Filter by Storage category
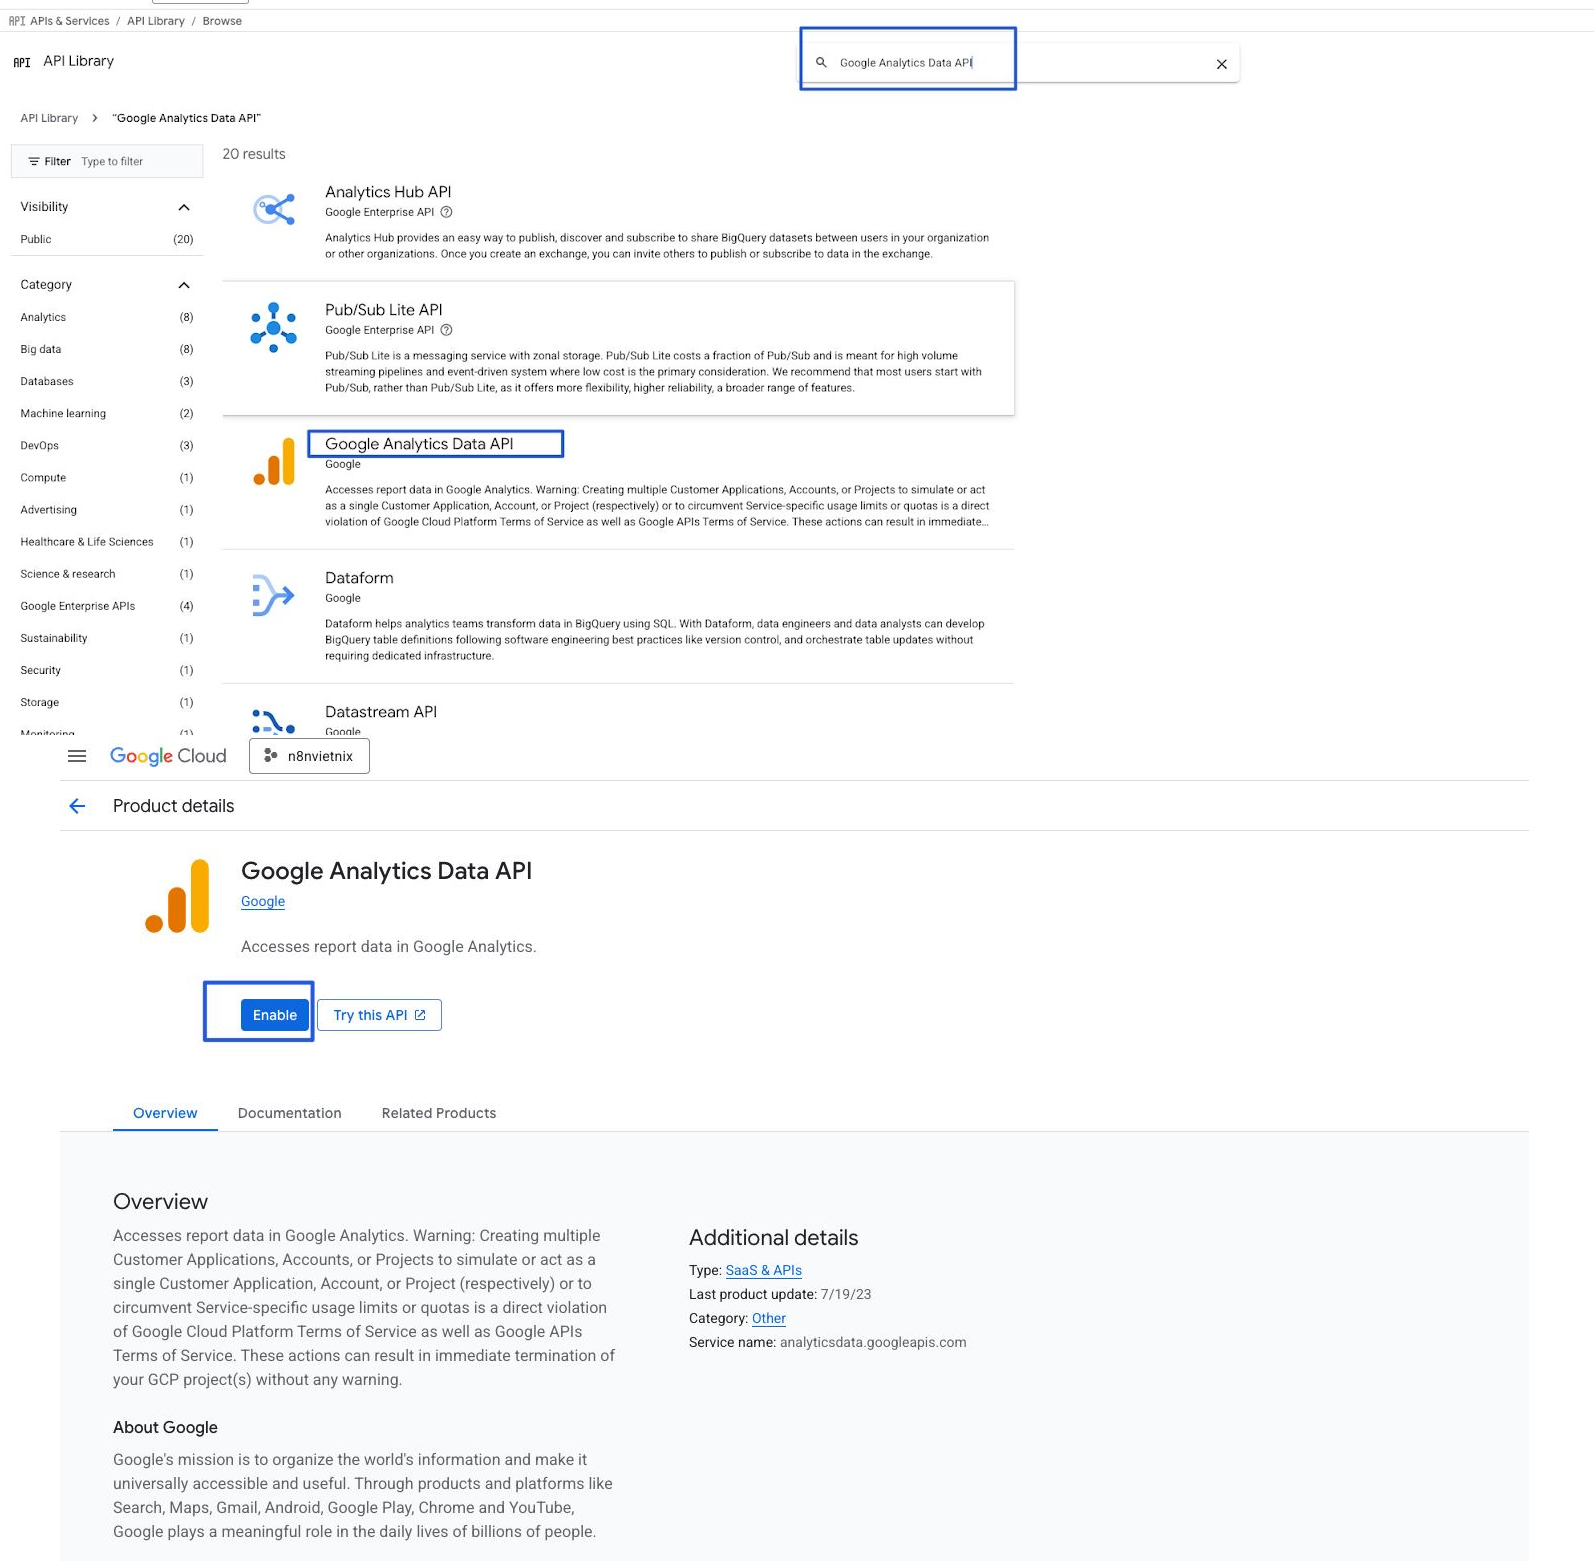 point(107,702)
